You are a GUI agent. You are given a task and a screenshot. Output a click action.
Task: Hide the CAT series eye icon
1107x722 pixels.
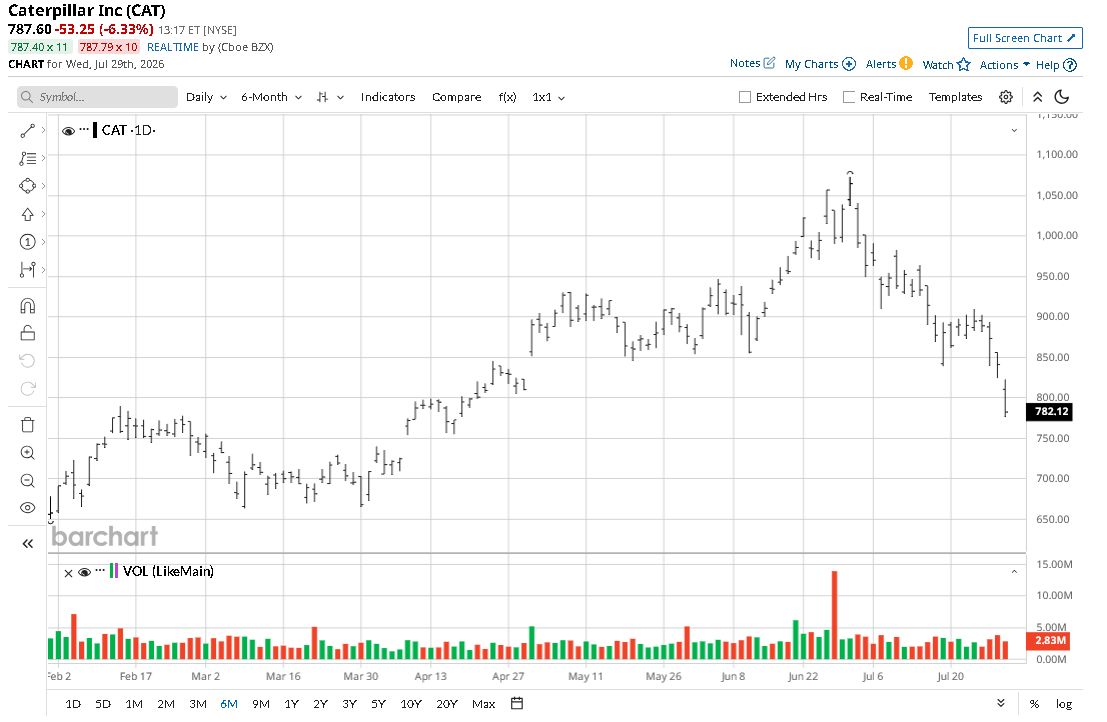68,131
